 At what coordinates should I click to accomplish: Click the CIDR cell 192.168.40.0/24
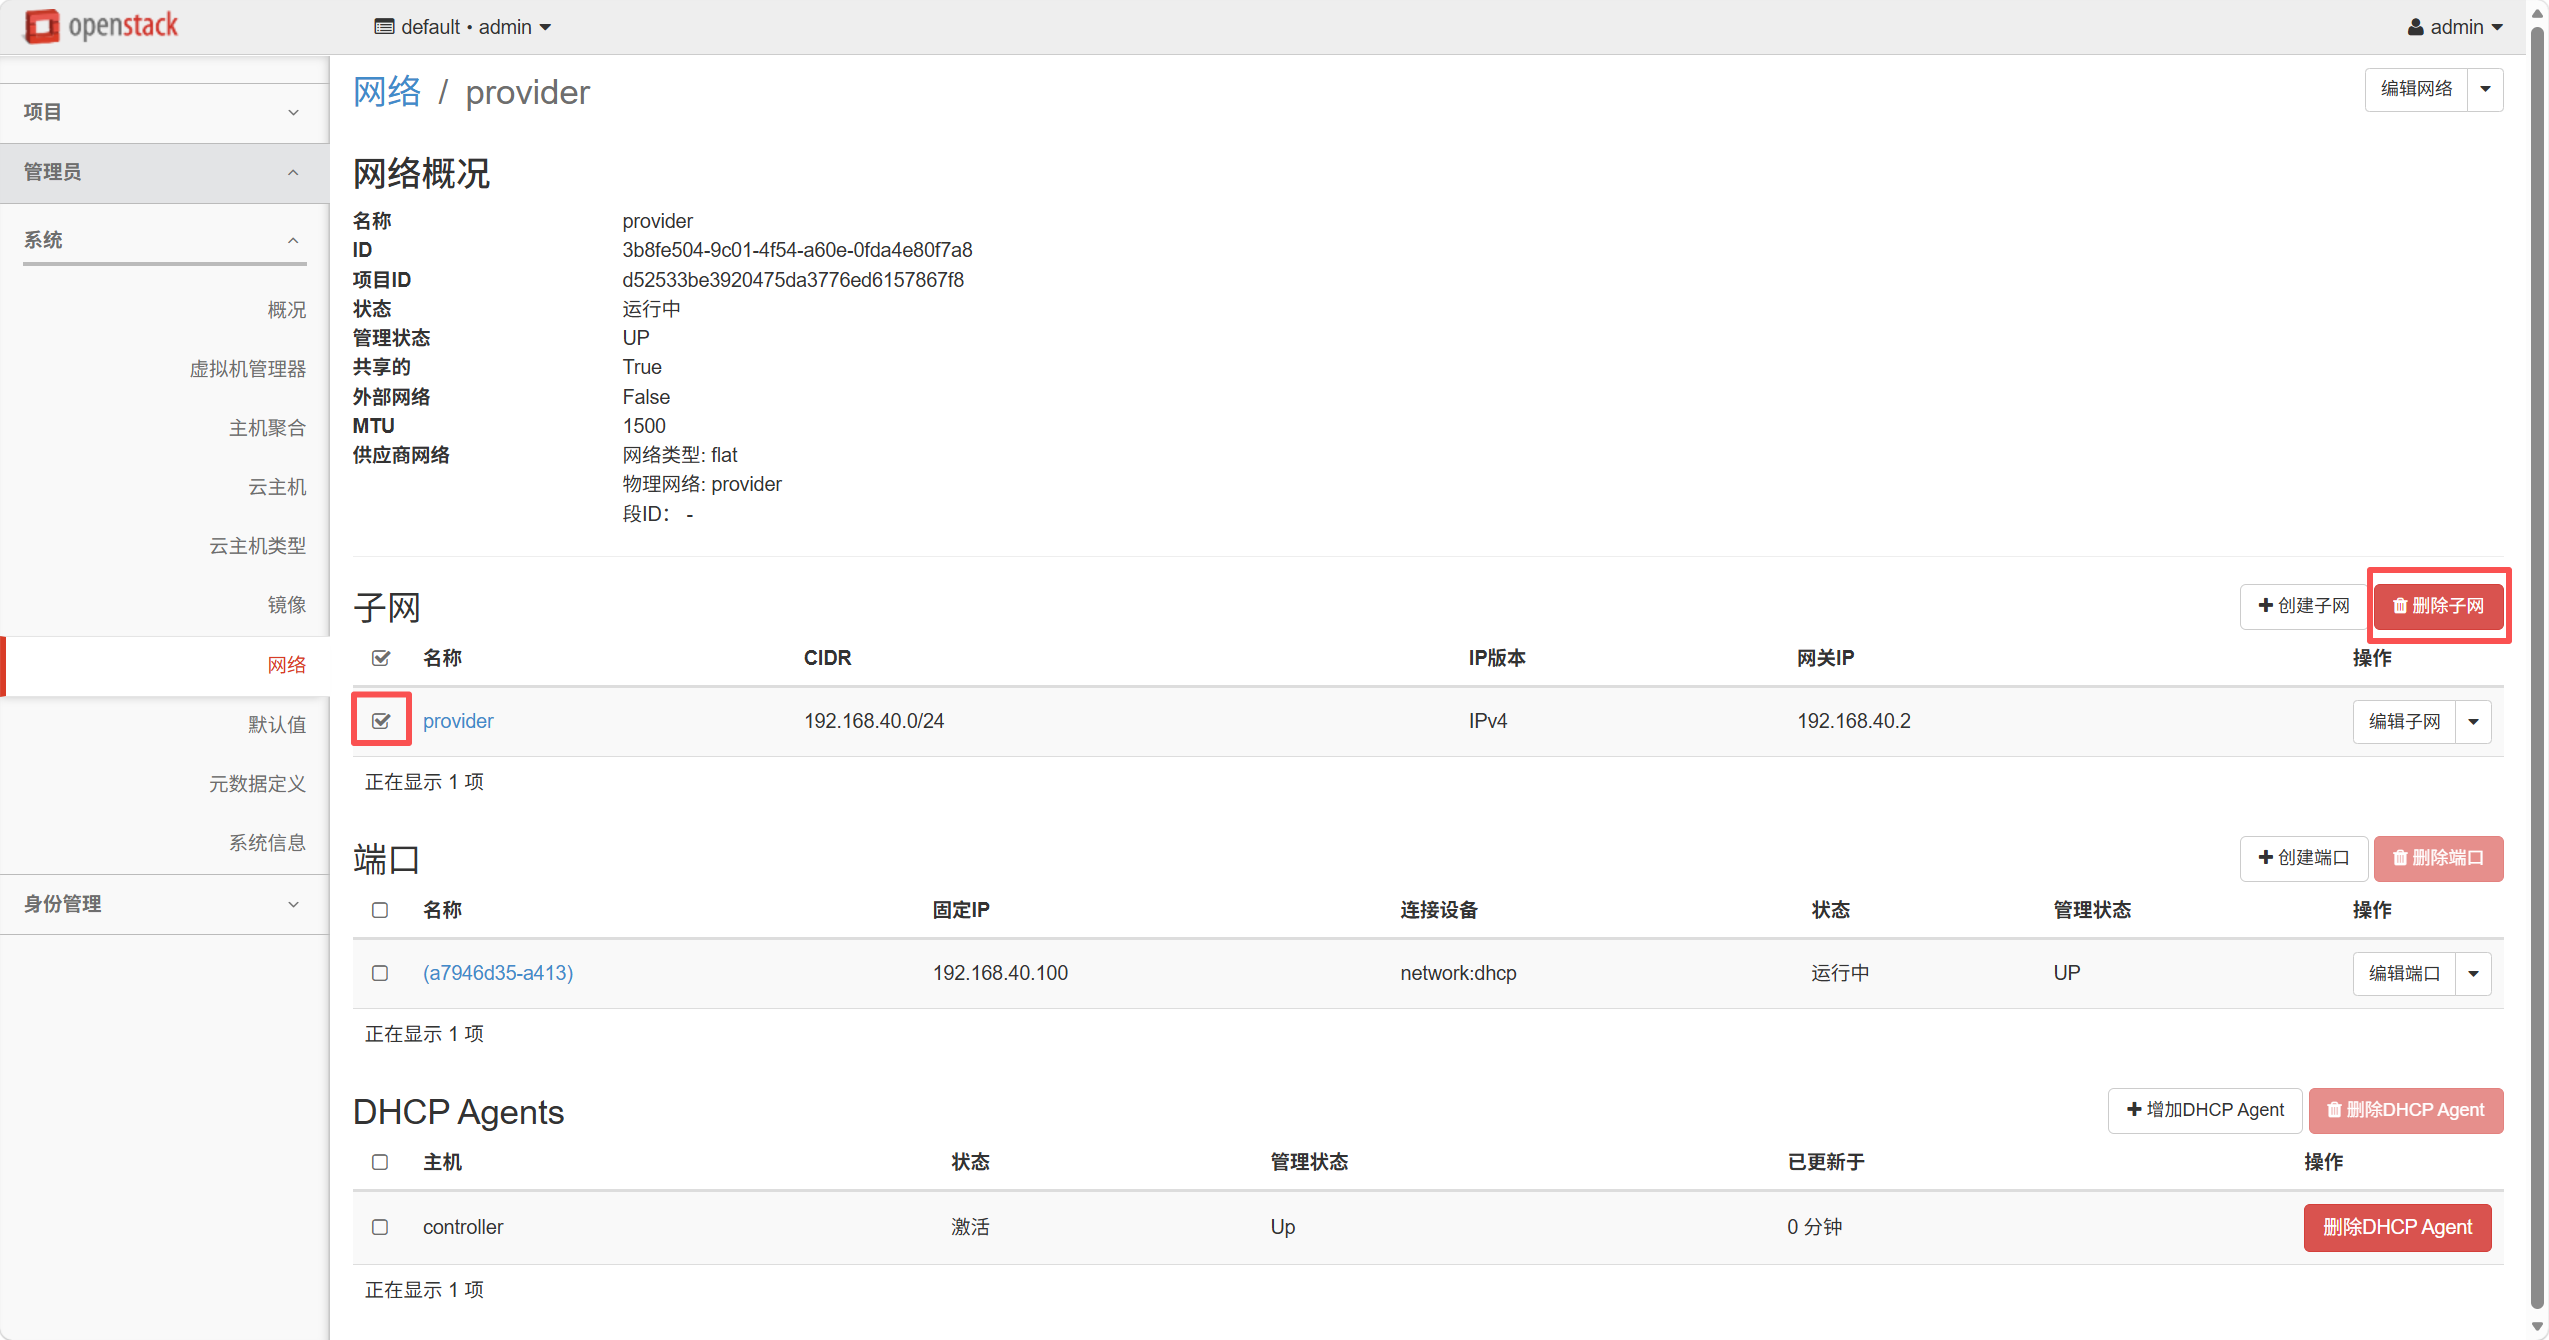click(874, 721)
